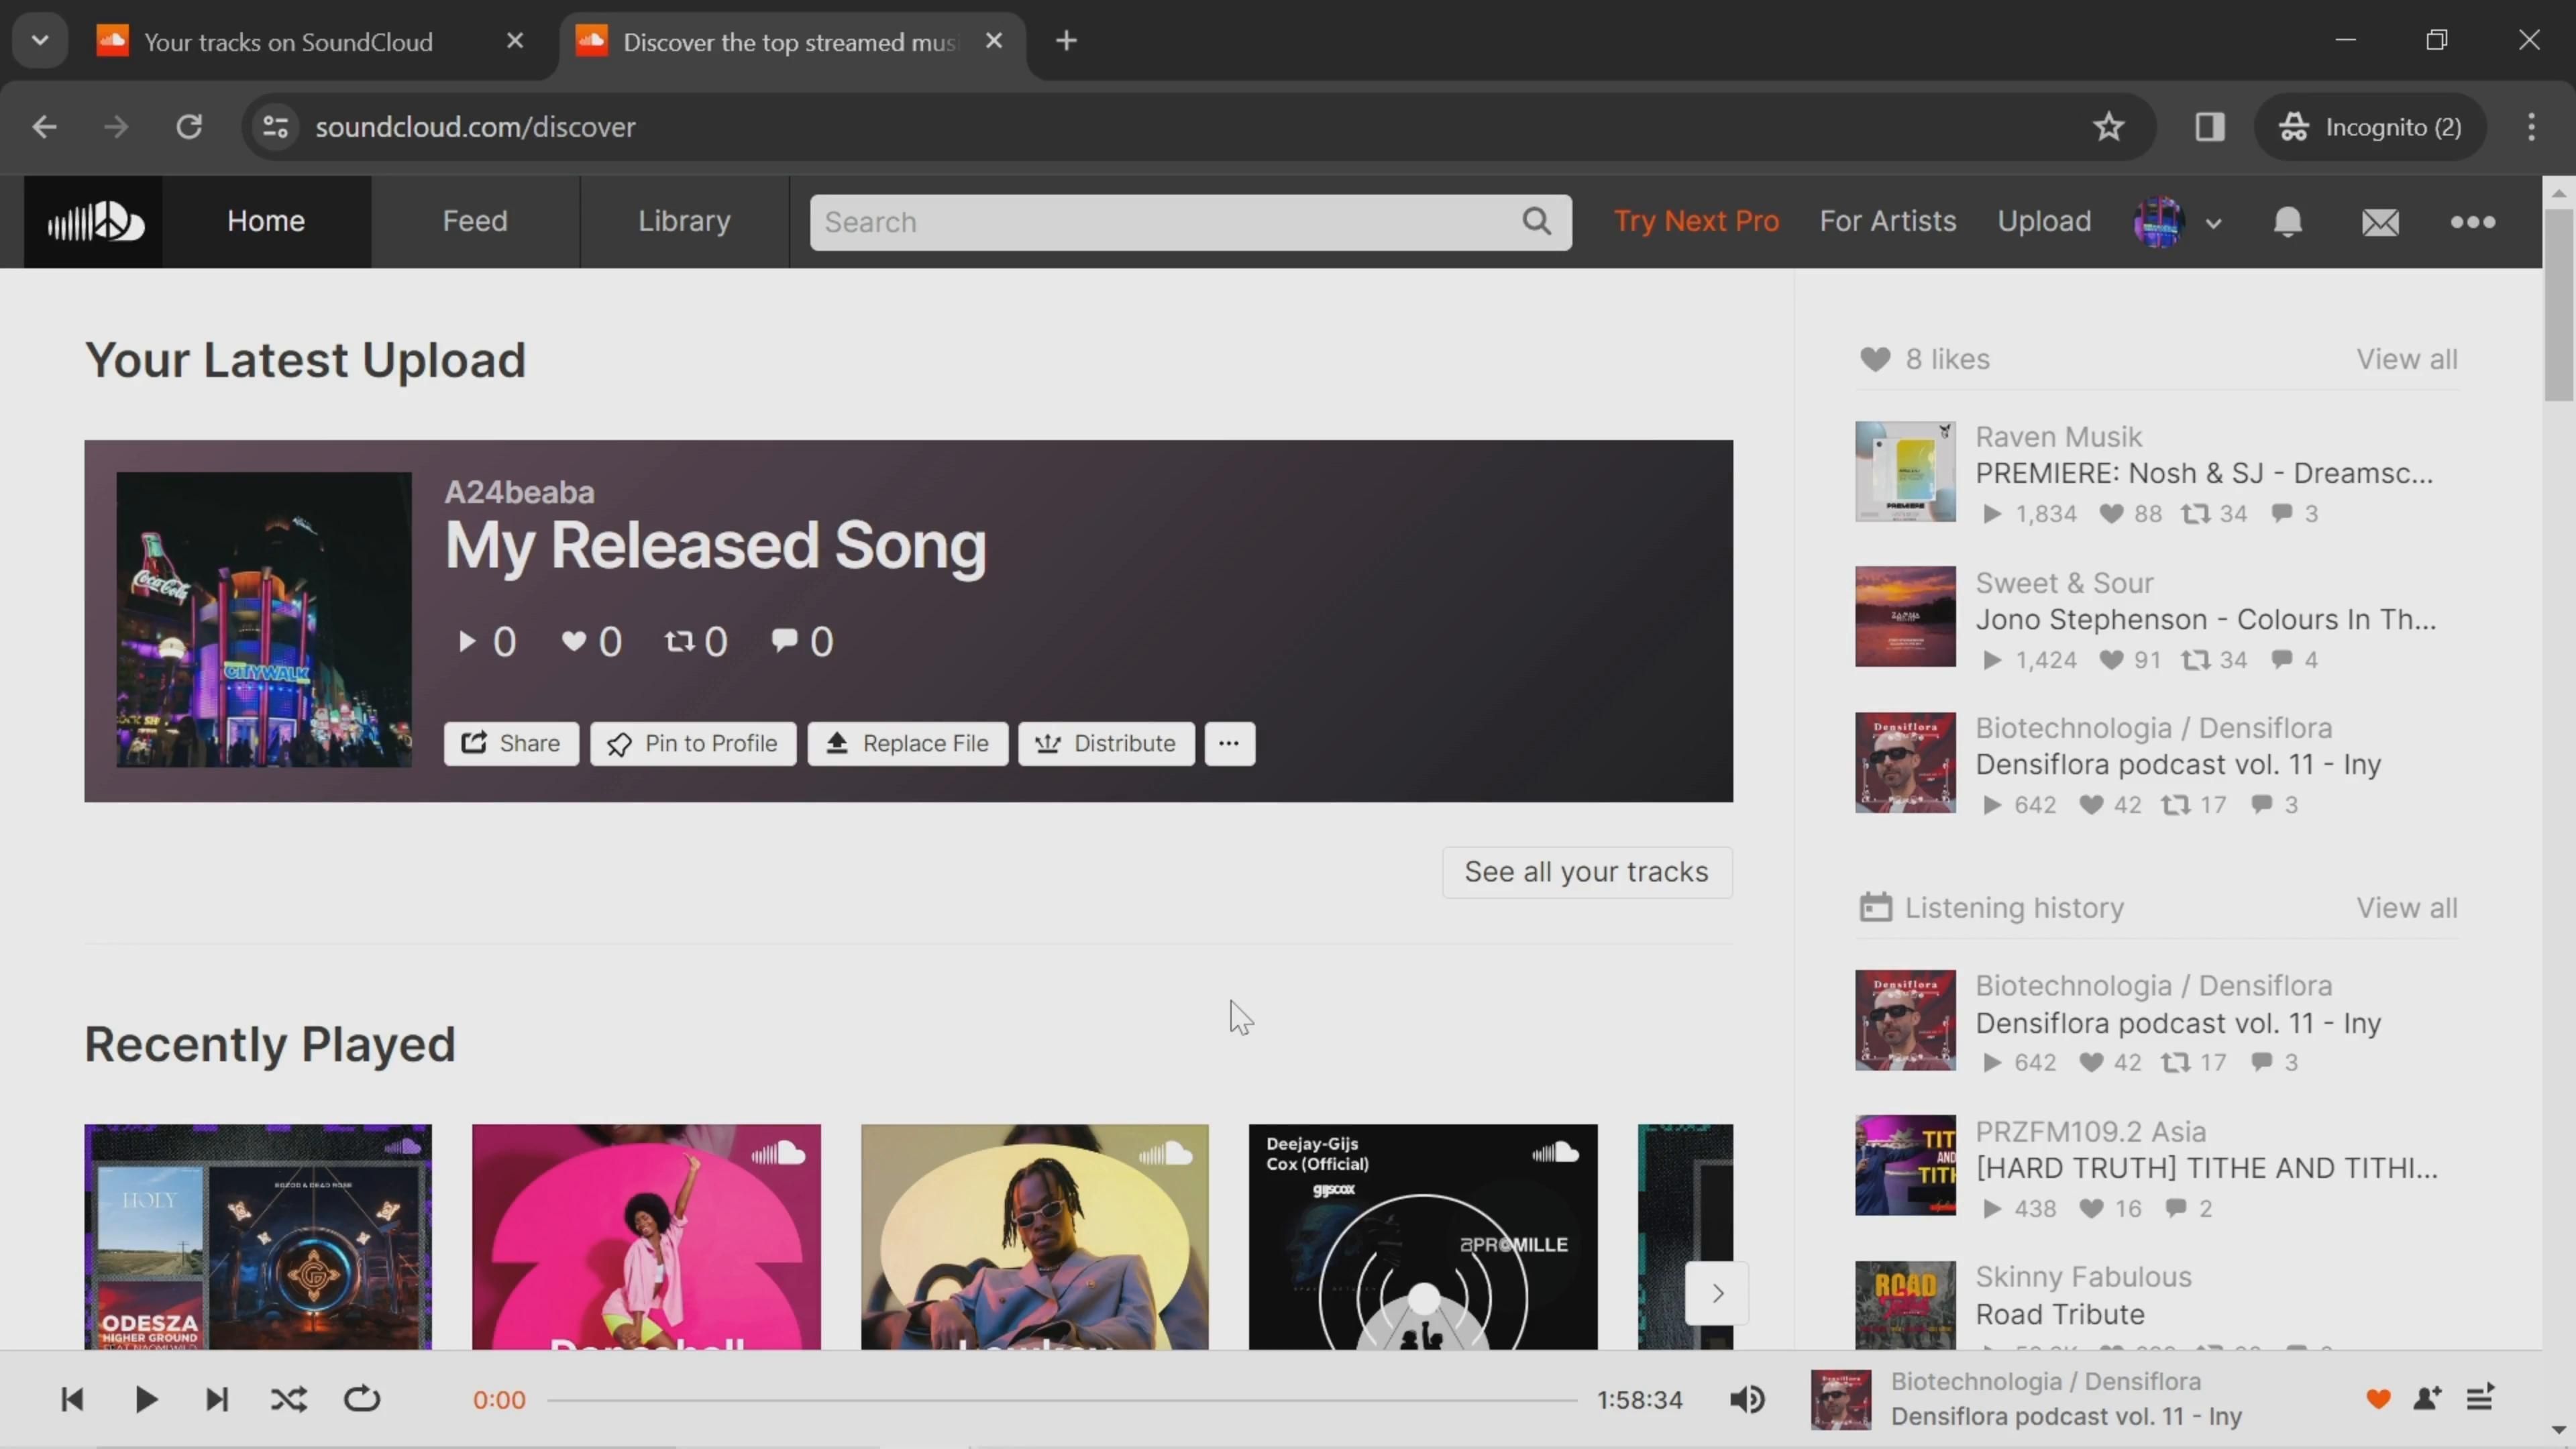Open the notifications bell
The width and height of the screenshot is (2576, 1449).
coord(2287,221)
